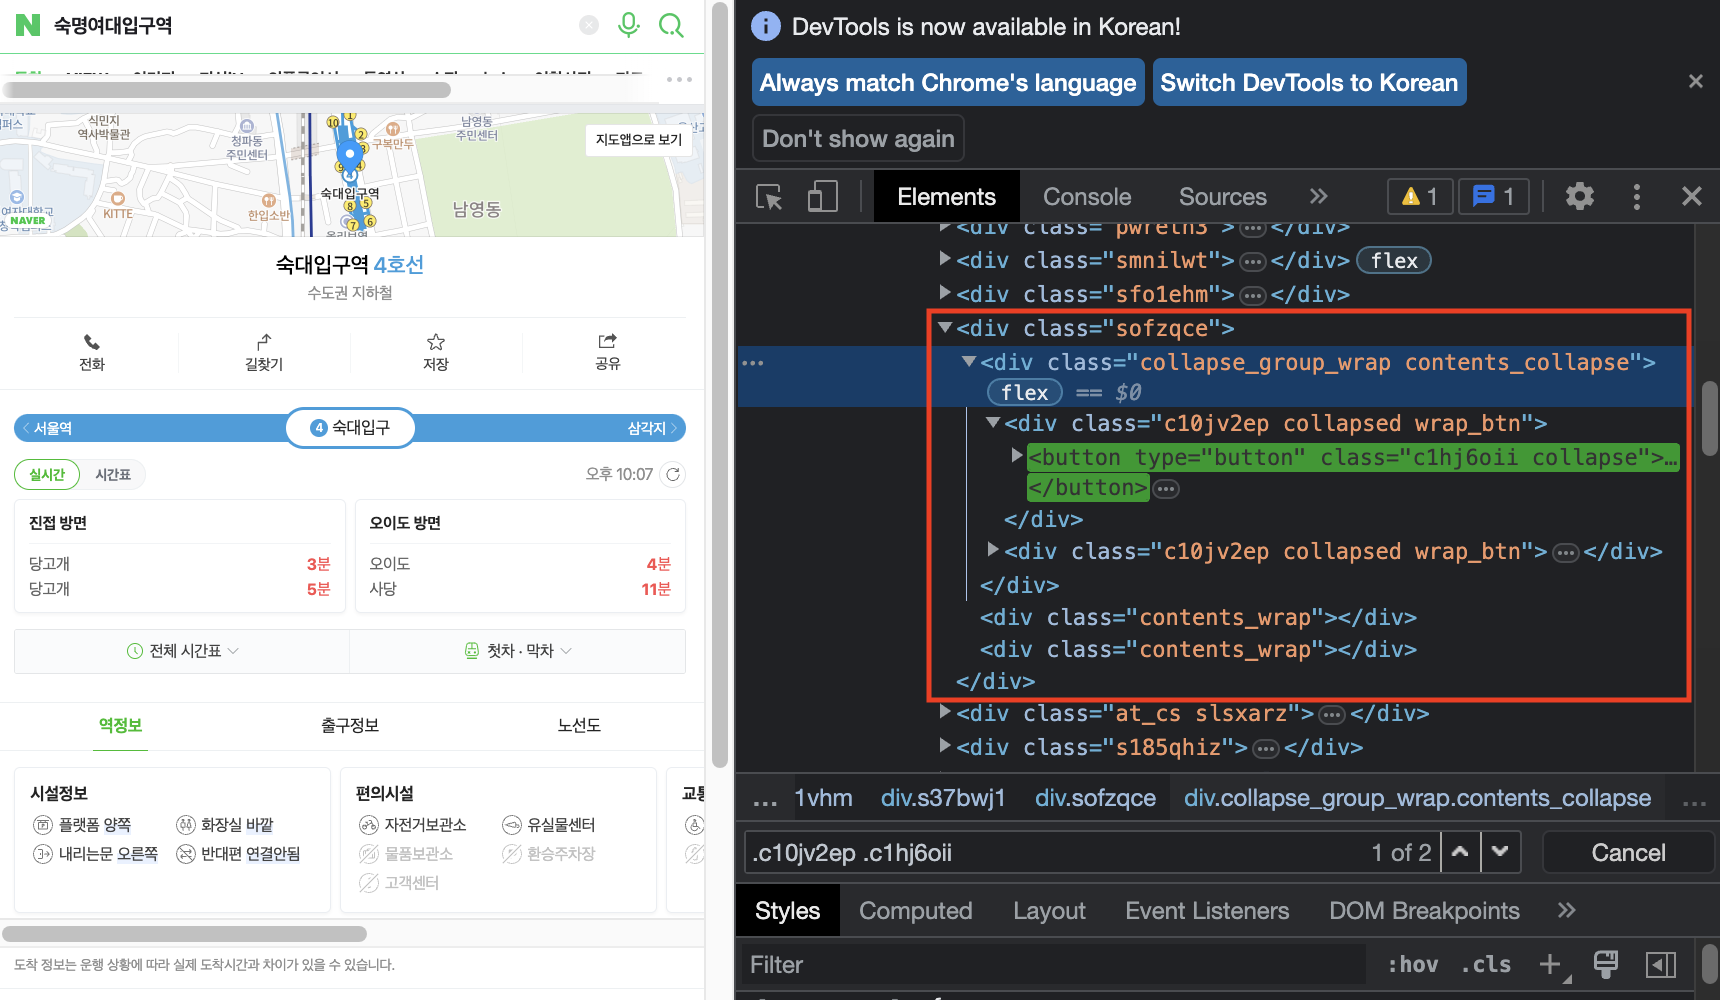The width and height of the screenshot is (1720, 1000).
Task: Collapse the div class sofzqce node
Action: pyautogui.click(x=944, y=327)
